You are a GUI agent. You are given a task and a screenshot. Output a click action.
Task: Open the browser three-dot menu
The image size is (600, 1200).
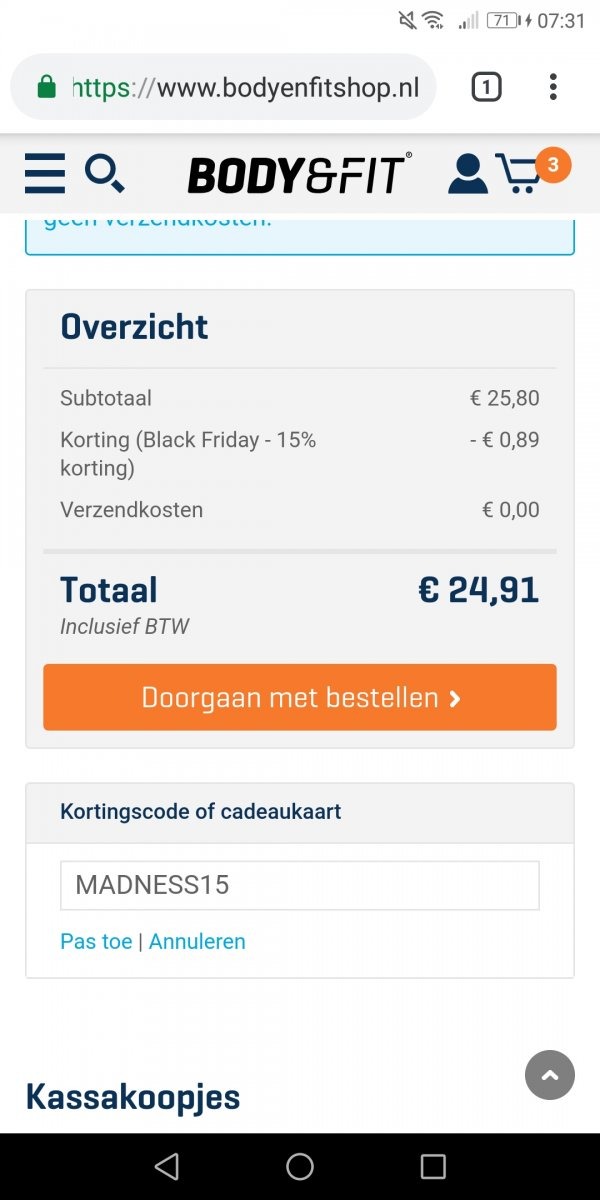click(x=553, y=88)
